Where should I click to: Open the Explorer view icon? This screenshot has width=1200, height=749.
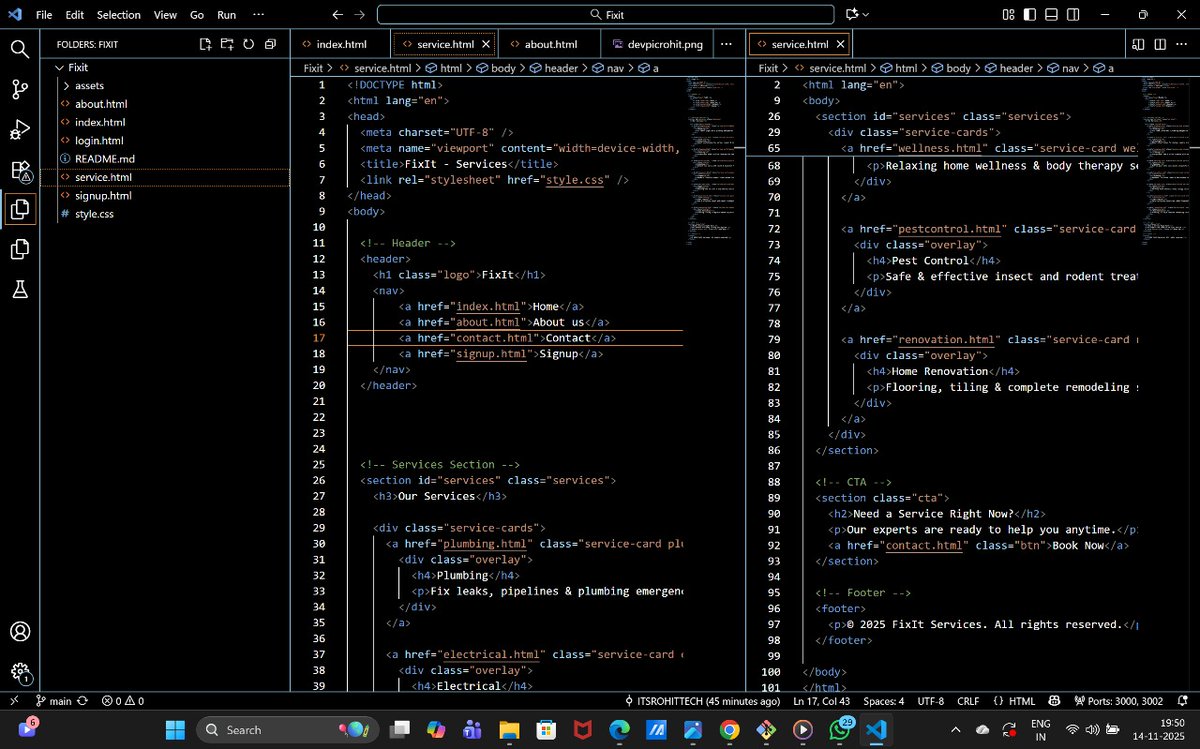[19, 209]
